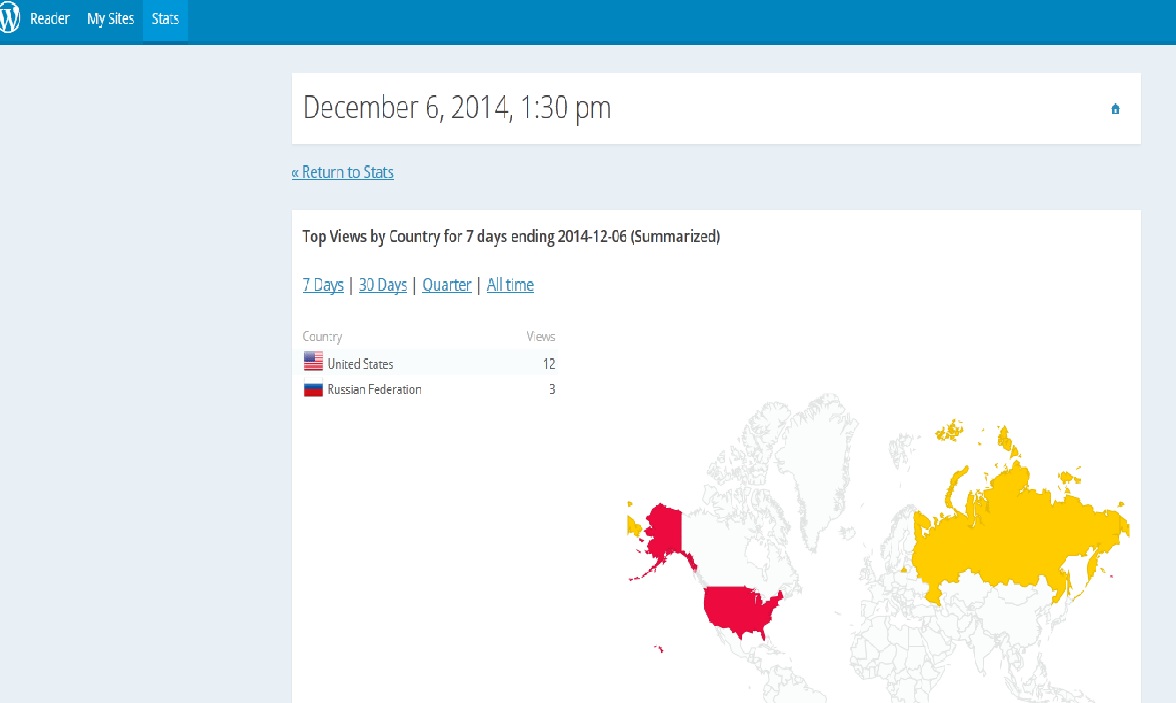
Task: Click the Views column header
Action: point(540,337)
